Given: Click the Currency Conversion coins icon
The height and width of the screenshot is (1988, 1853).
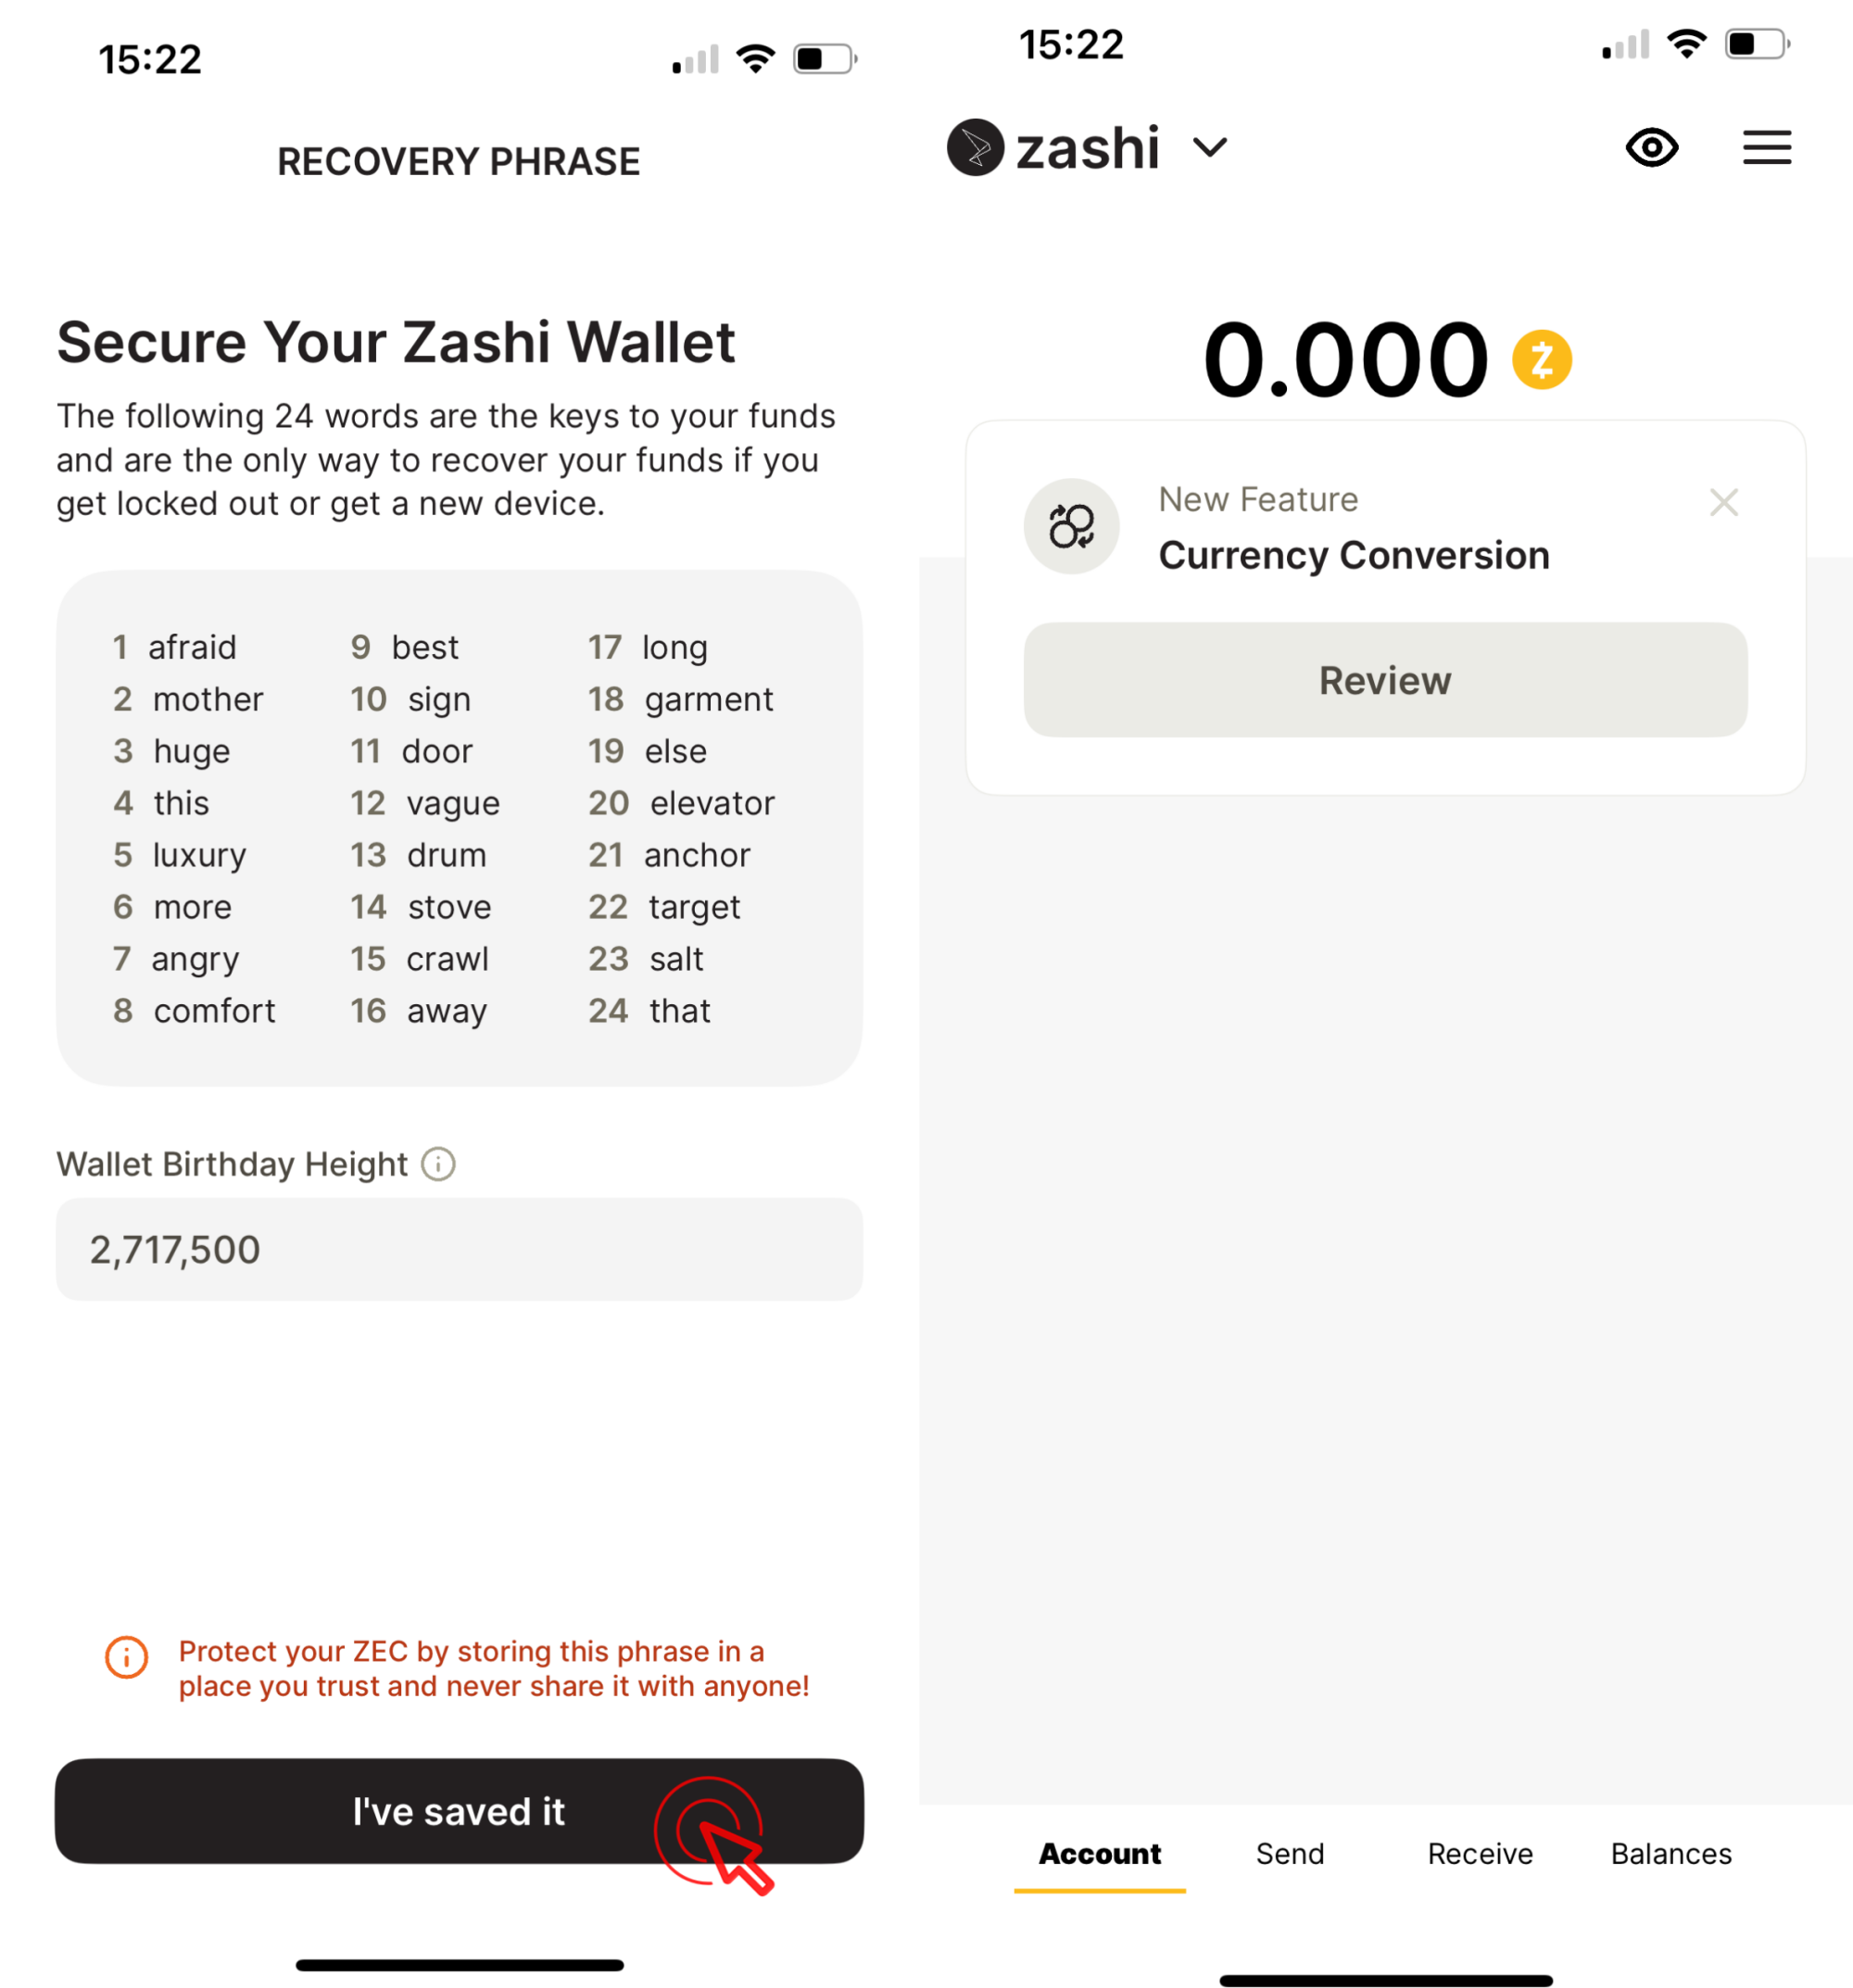Looking at the screenshot, I should [1071, 526].
